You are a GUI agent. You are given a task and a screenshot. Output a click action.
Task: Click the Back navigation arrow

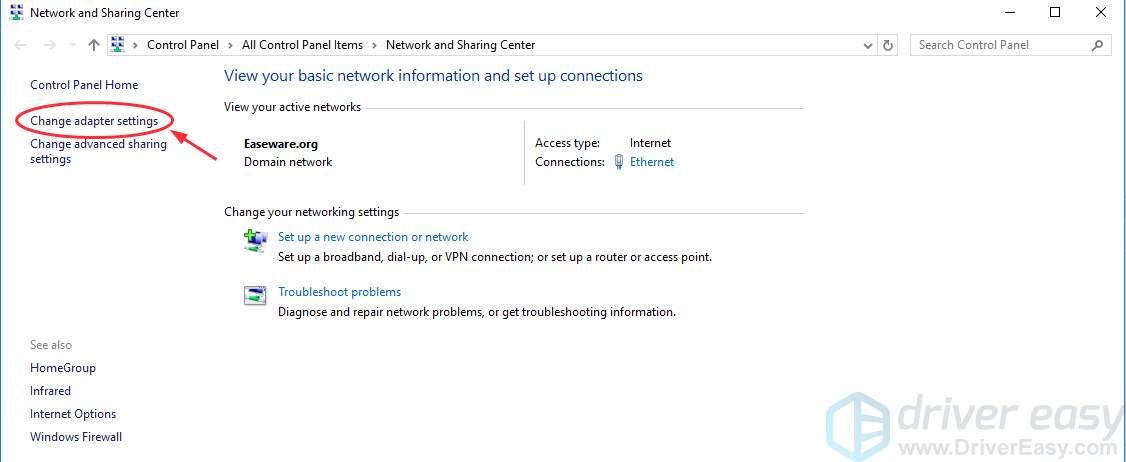click(21, 45)
